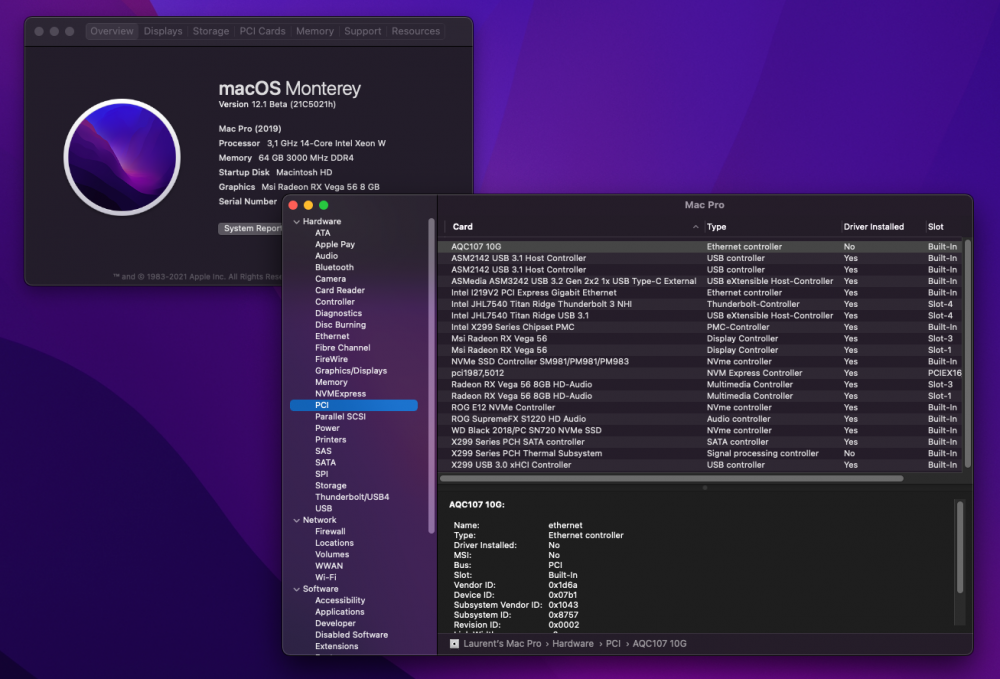Select Card Reader in the sidebar
Viewport: 1000px width, 679px height.
[340, 291]
